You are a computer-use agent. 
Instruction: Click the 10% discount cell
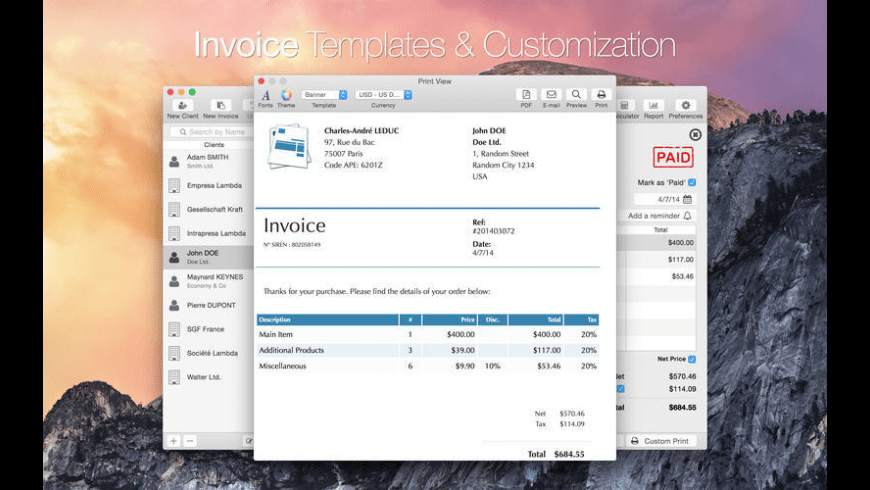[492, 366]
